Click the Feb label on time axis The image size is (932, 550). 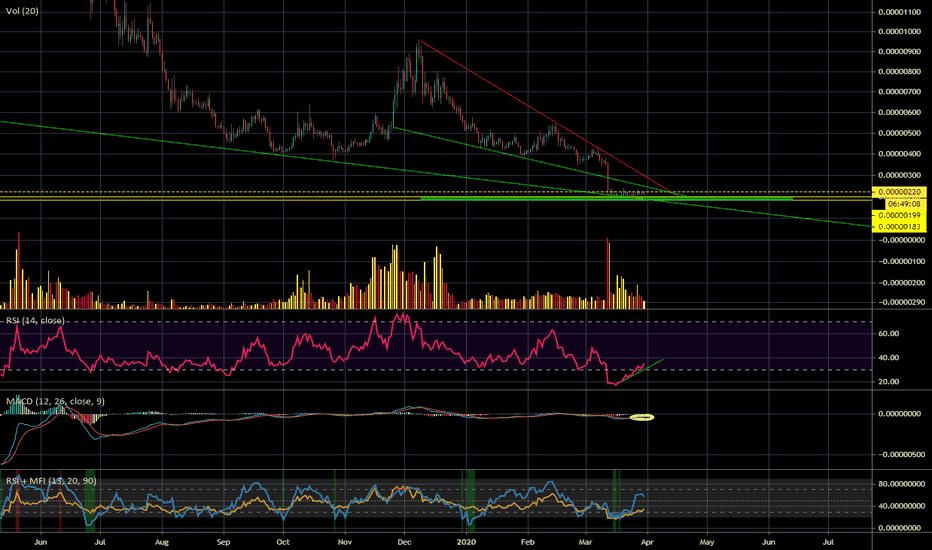coord(527,542)
